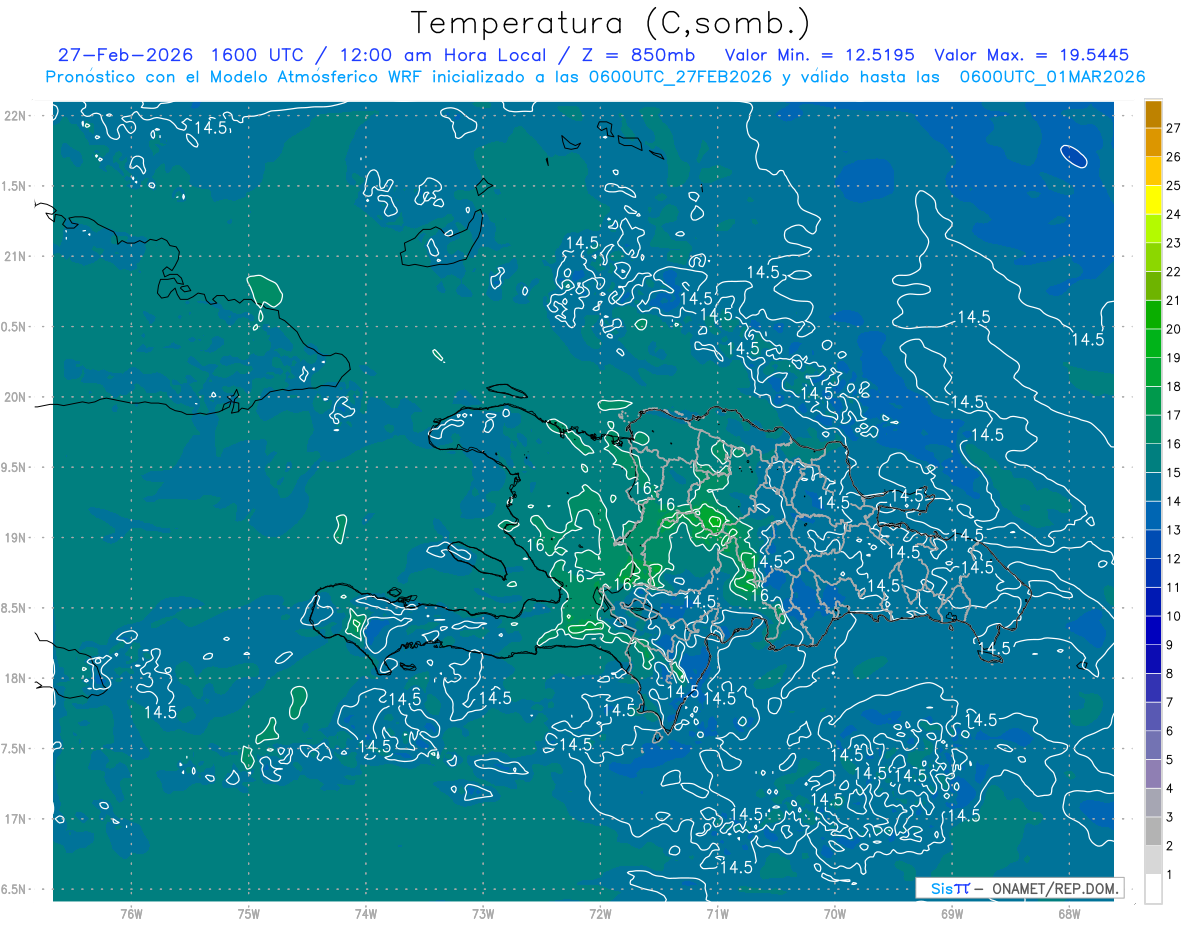Click the 18N latitude axis label
Viewport: 1200px width, 927px height.
coord(15,678)
